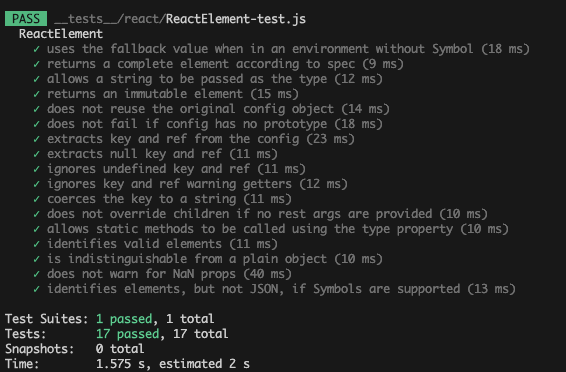
Task: Select the ReactElement describe heading
Action: 61,34
